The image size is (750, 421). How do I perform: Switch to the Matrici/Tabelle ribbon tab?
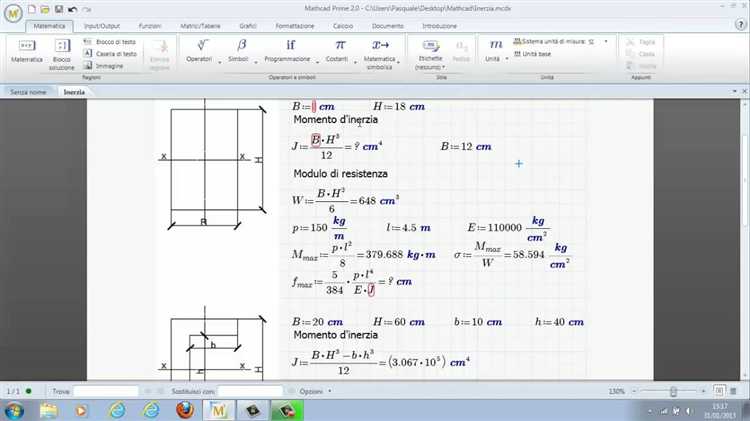point(200,26)
